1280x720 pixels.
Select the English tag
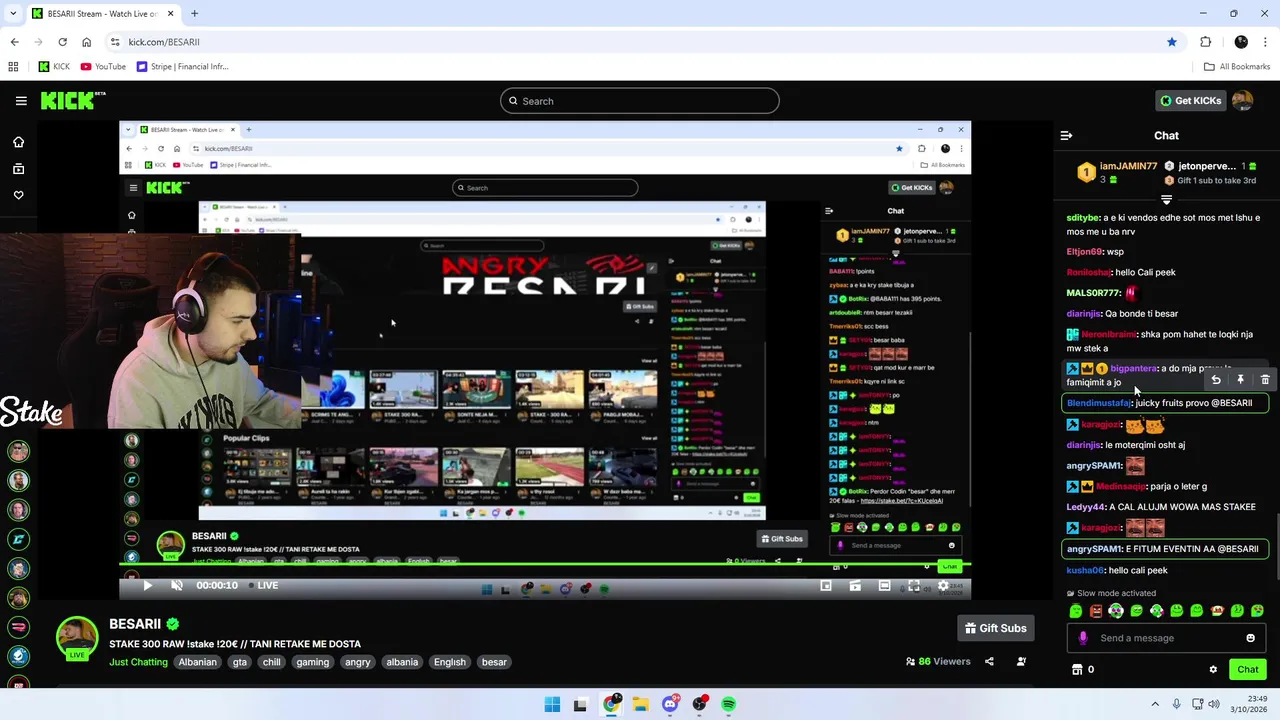click(450, 662)
